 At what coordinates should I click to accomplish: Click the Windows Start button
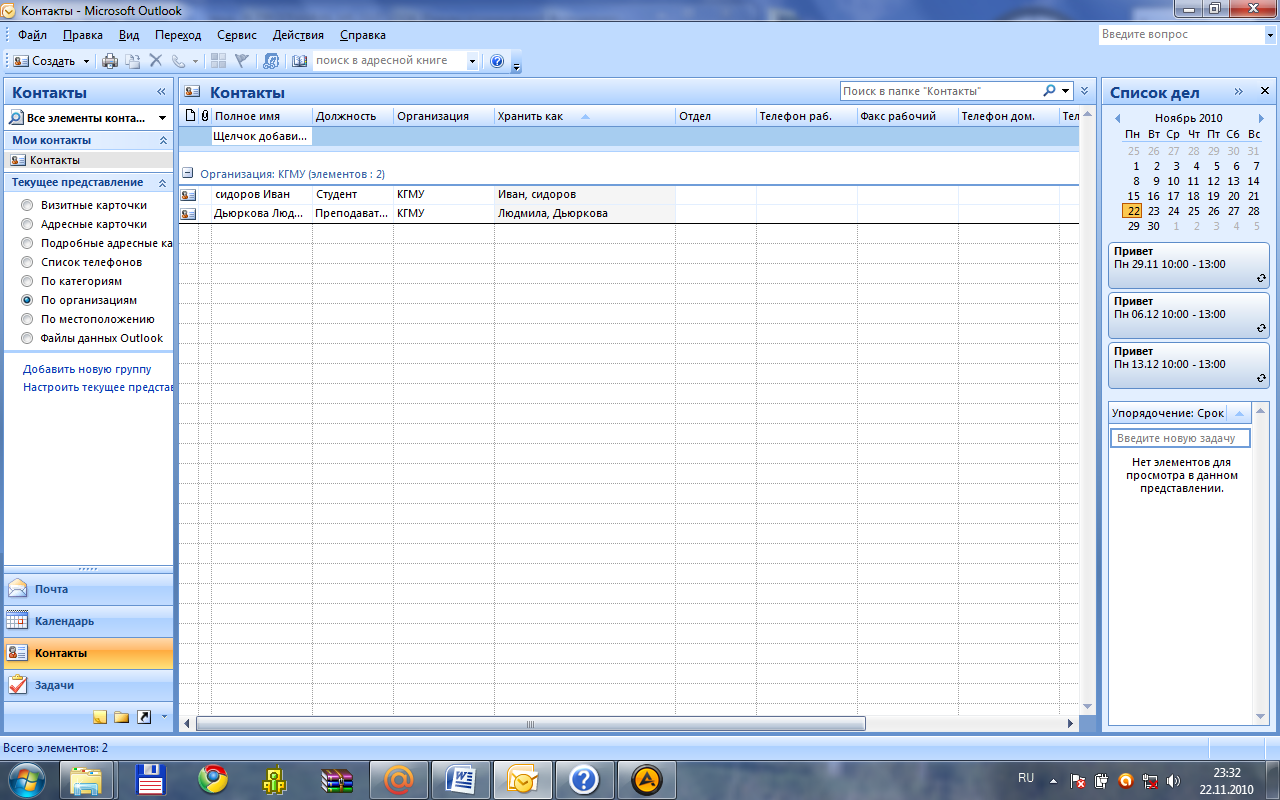coord(25,779)
